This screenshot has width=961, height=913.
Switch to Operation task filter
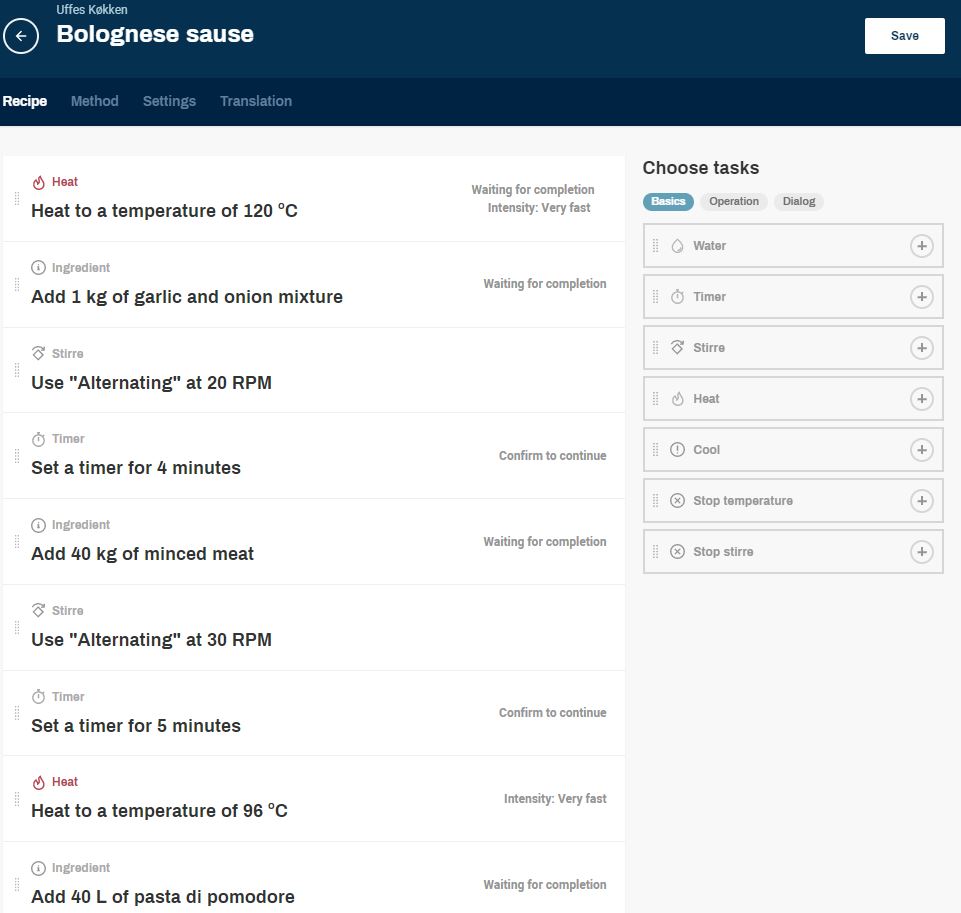[x=734, y=201]
